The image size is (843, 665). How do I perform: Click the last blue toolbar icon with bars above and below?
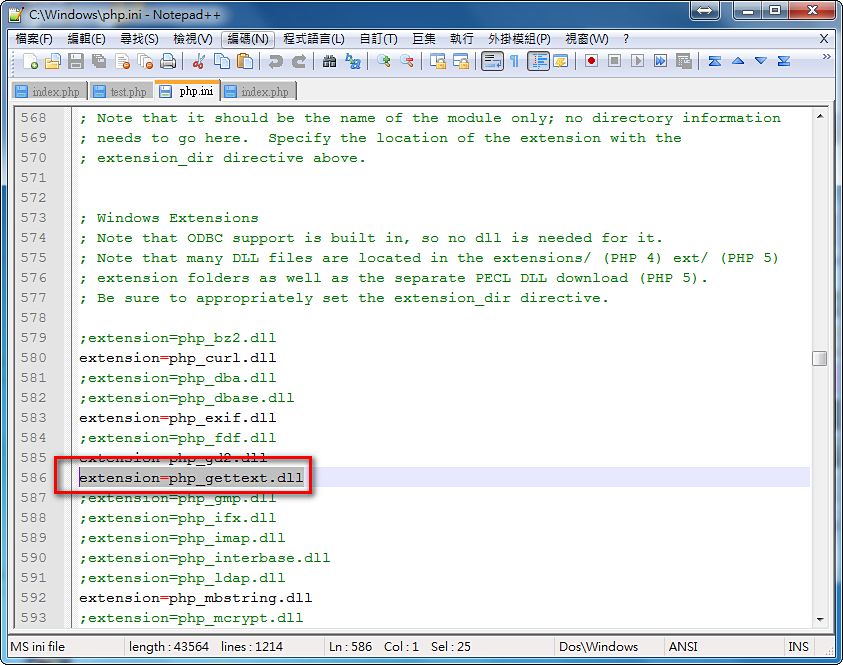784,61
